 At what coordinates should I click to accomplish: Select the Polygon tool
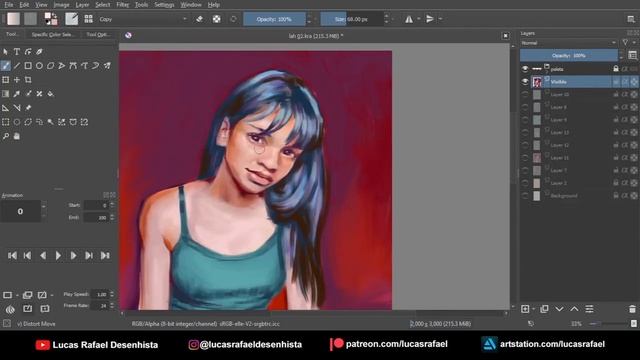50,66
